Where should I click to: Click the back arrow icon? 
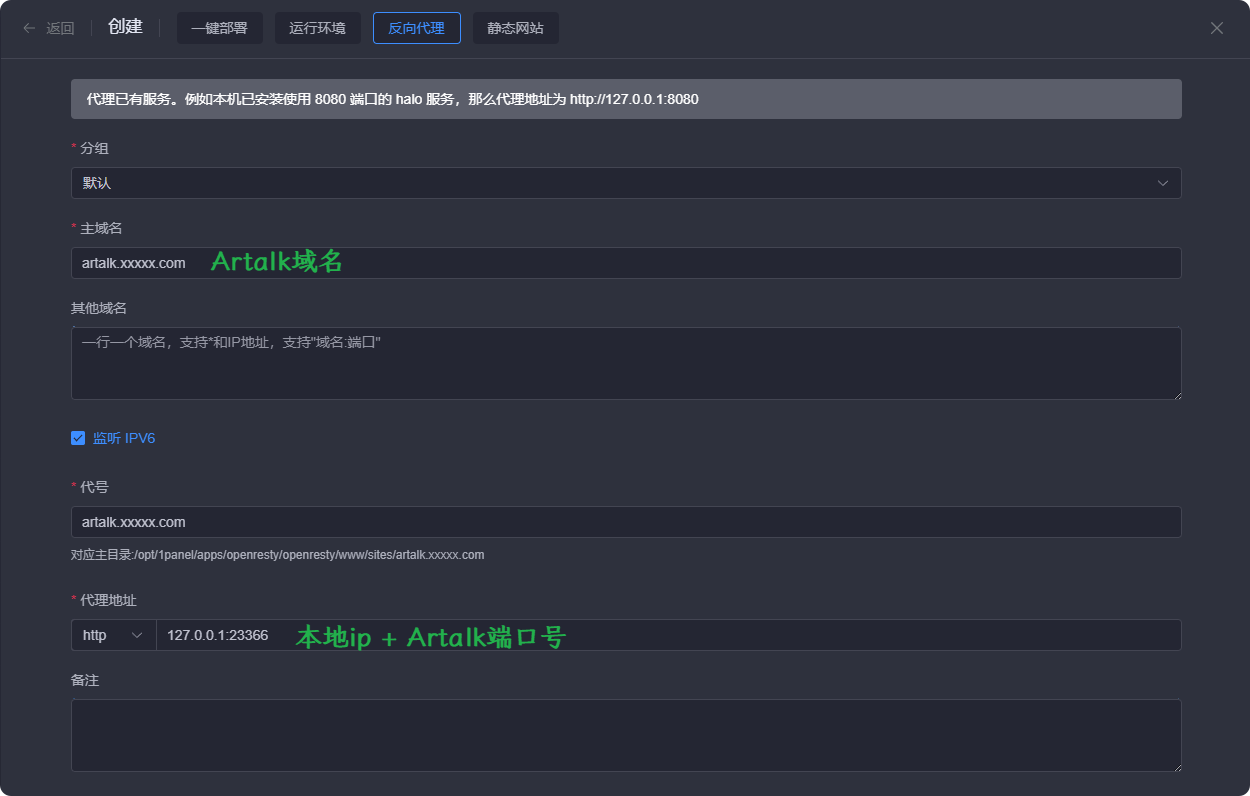pyautogui.click(x=29, y=28)
